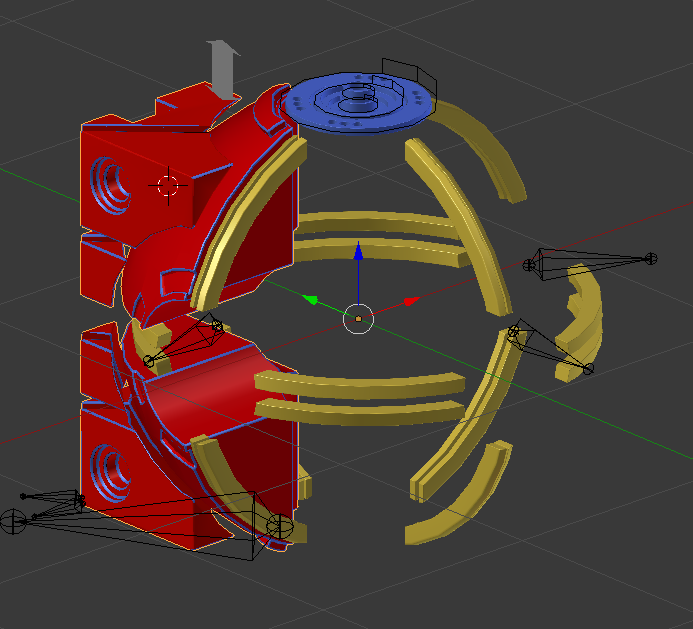Select the spot lamp between red blocks
This screenshot has width=693, height=629.
pos(183,340)
